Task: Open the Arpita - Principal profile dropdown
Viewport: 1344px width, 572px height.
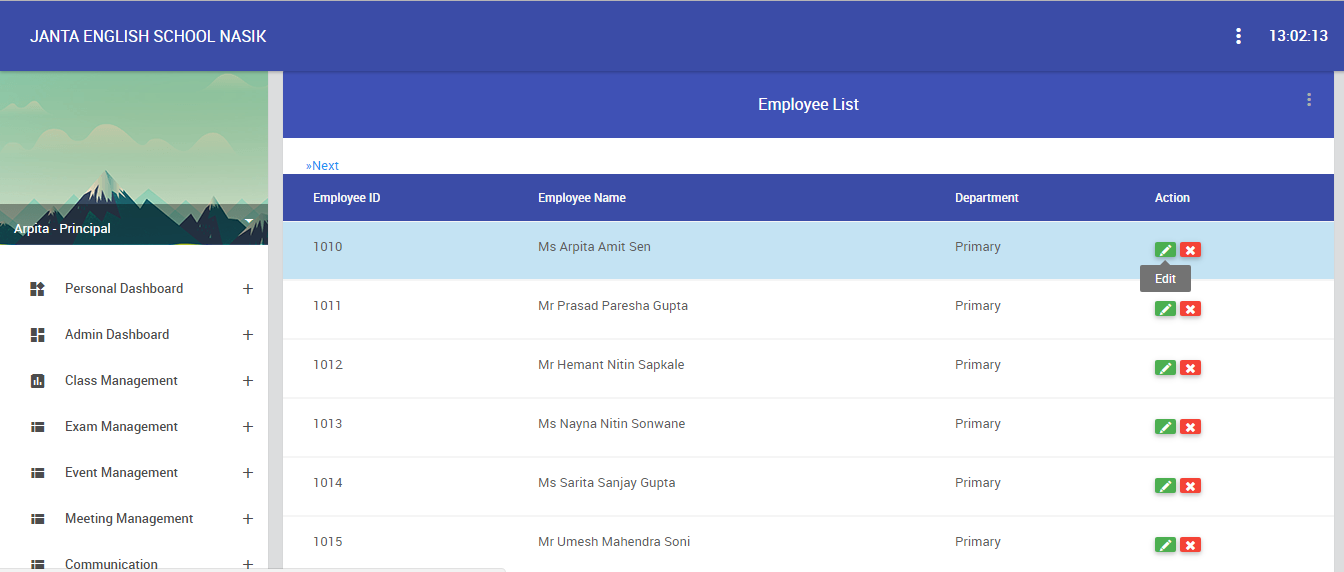Action: tap(248, 221)
